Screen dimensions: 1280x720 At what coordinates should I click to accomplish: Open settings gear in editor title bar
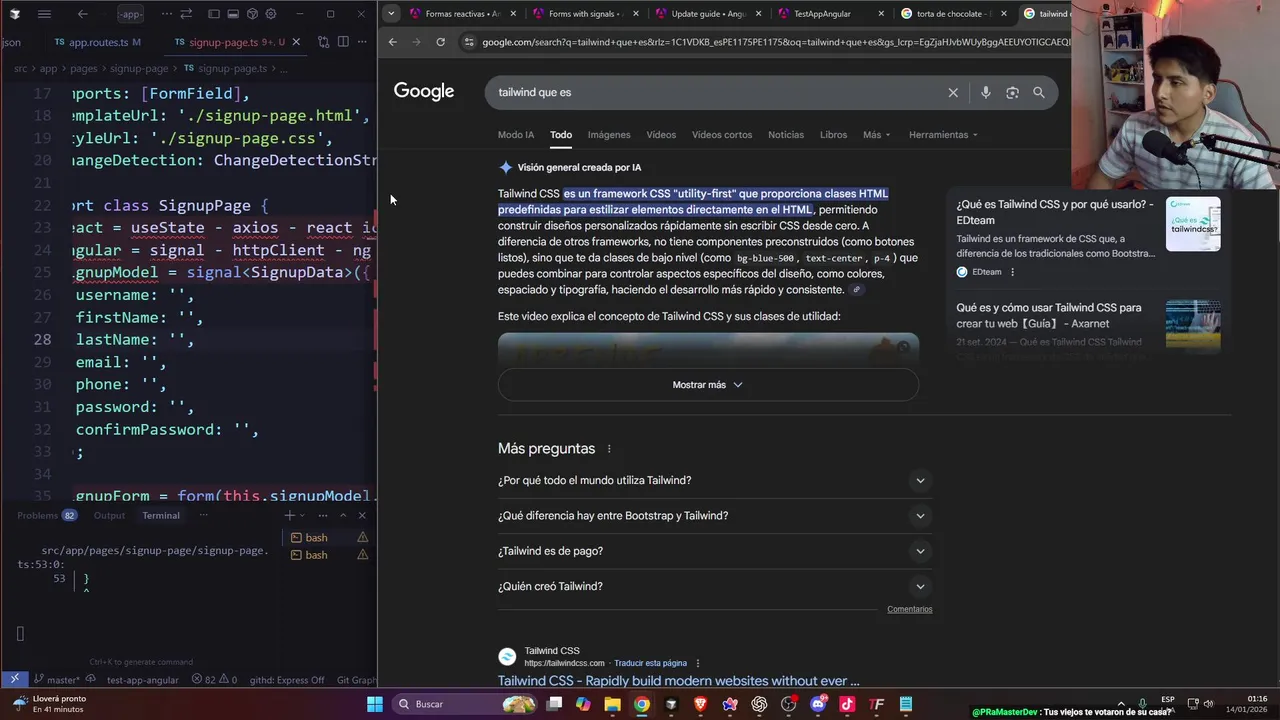273,14
